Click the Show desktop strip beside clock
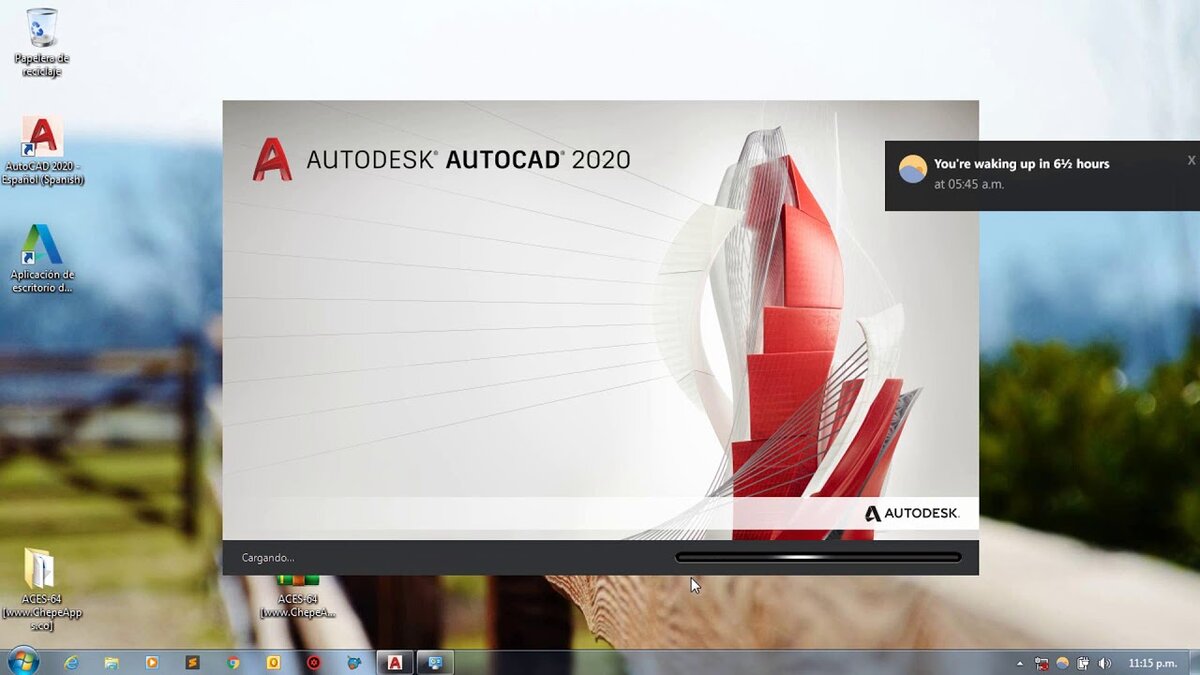Screen dimensions: 1200x675 1194,662
